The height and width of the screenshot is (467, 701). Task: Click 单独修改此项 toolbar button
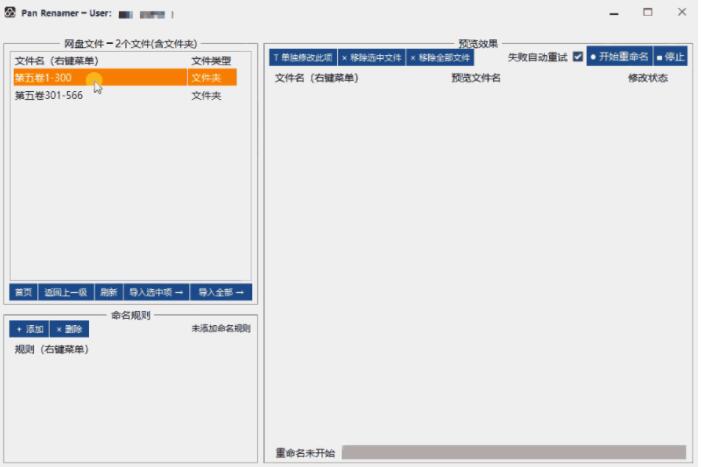click(303, 58)
